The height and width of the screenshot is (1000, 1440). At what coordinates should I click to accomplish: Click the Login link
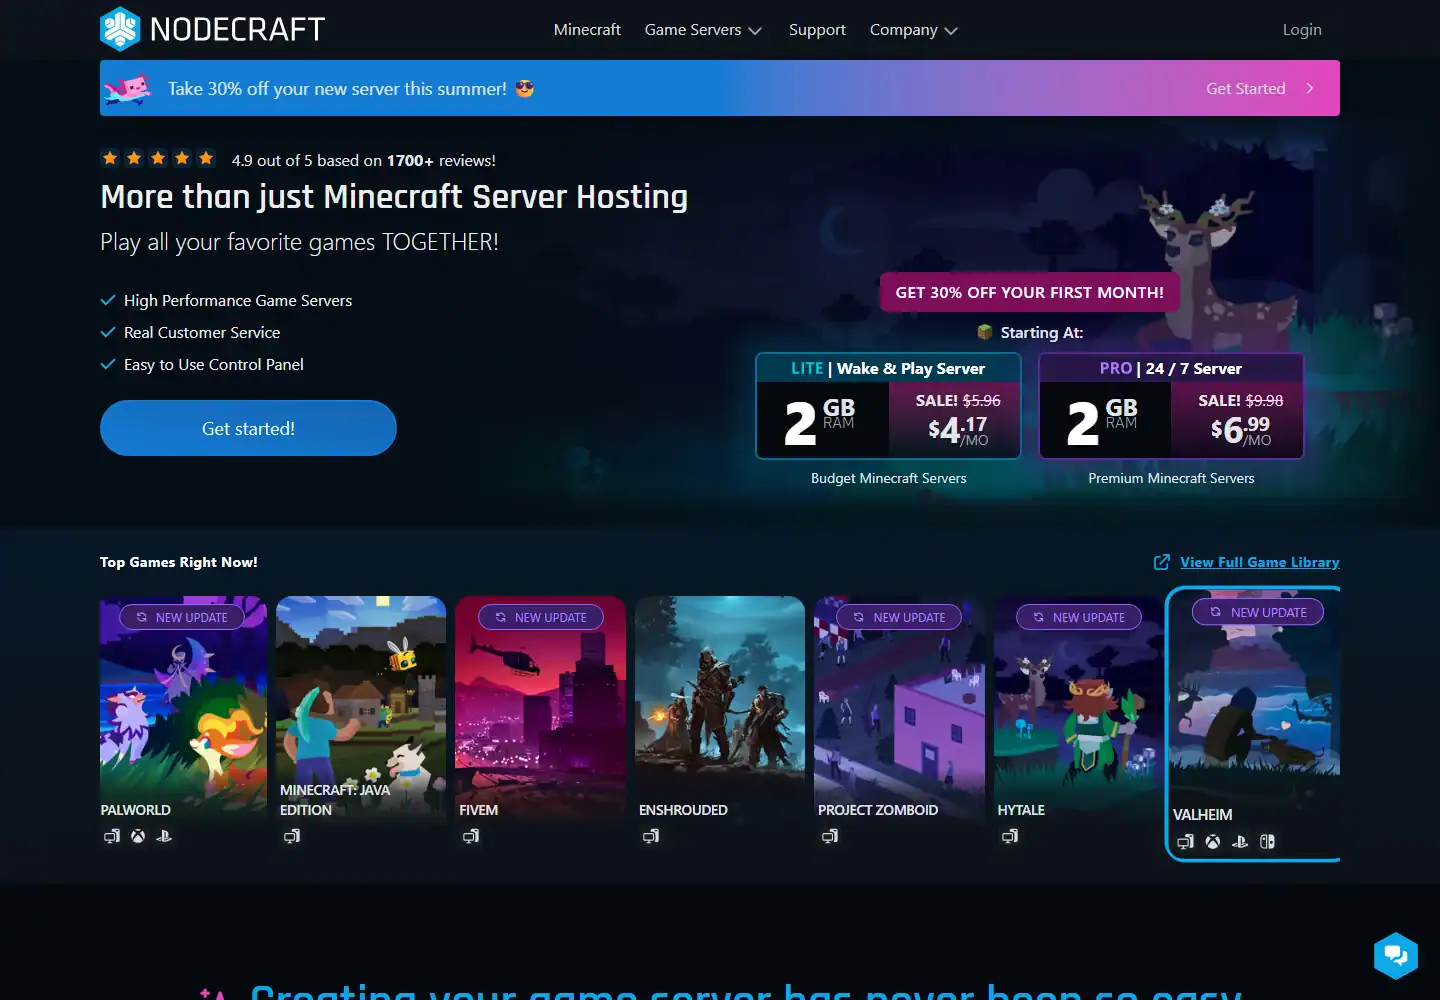[x=1302, y=30]
